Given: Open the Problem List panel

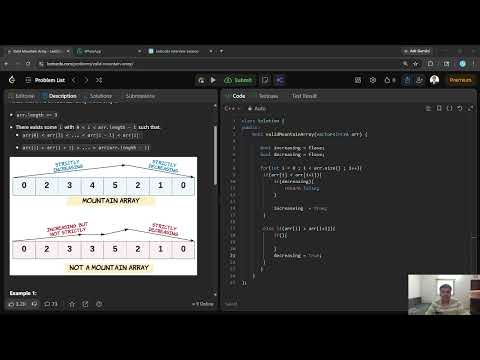Looking at the screenshot, I should pos(45,80).
